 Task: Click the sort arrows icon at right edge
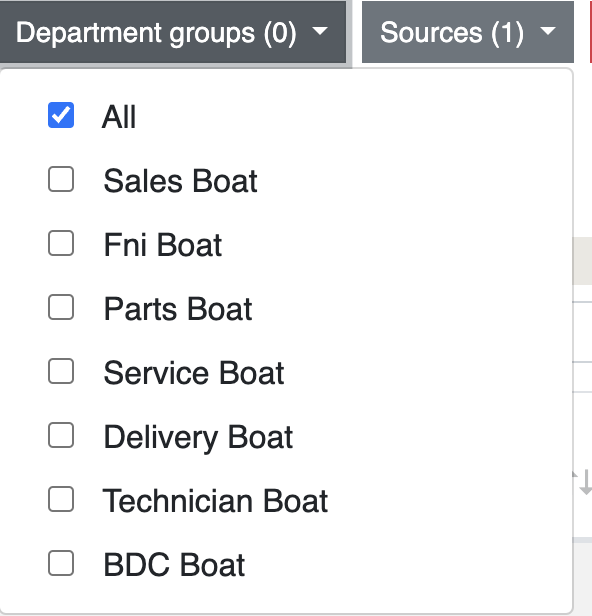coord(583,482)
